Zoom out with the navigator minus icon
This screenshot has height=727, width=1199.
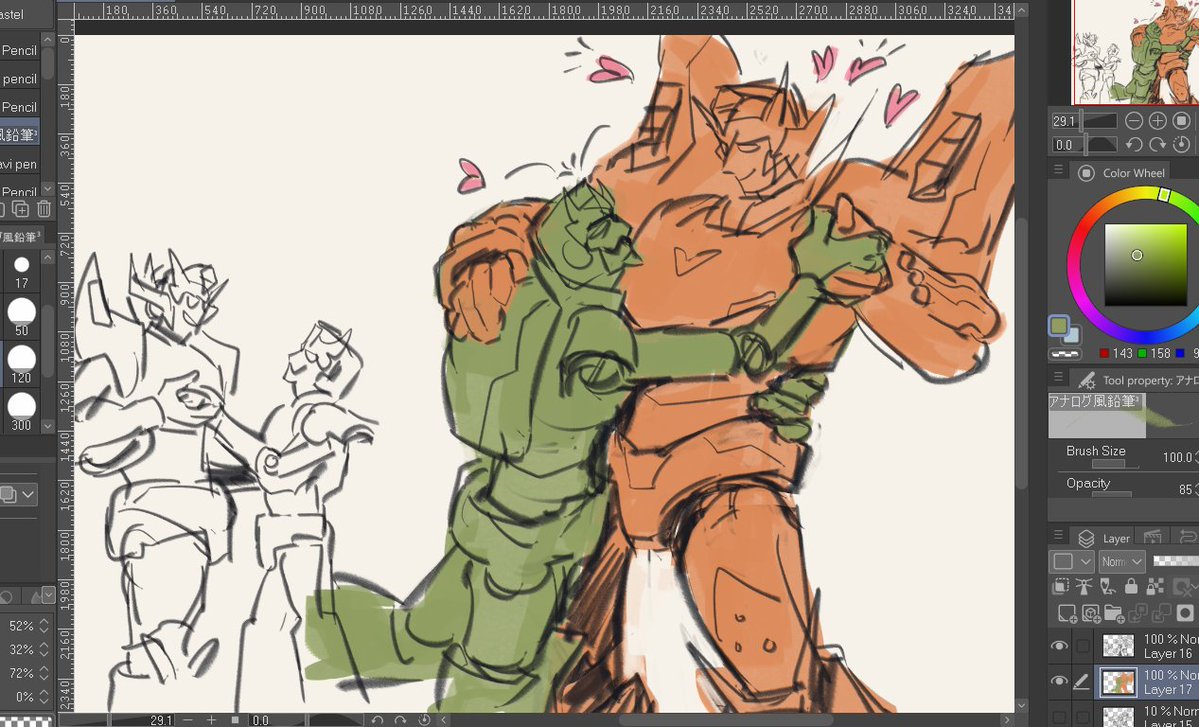click(x=1134, y=121)
